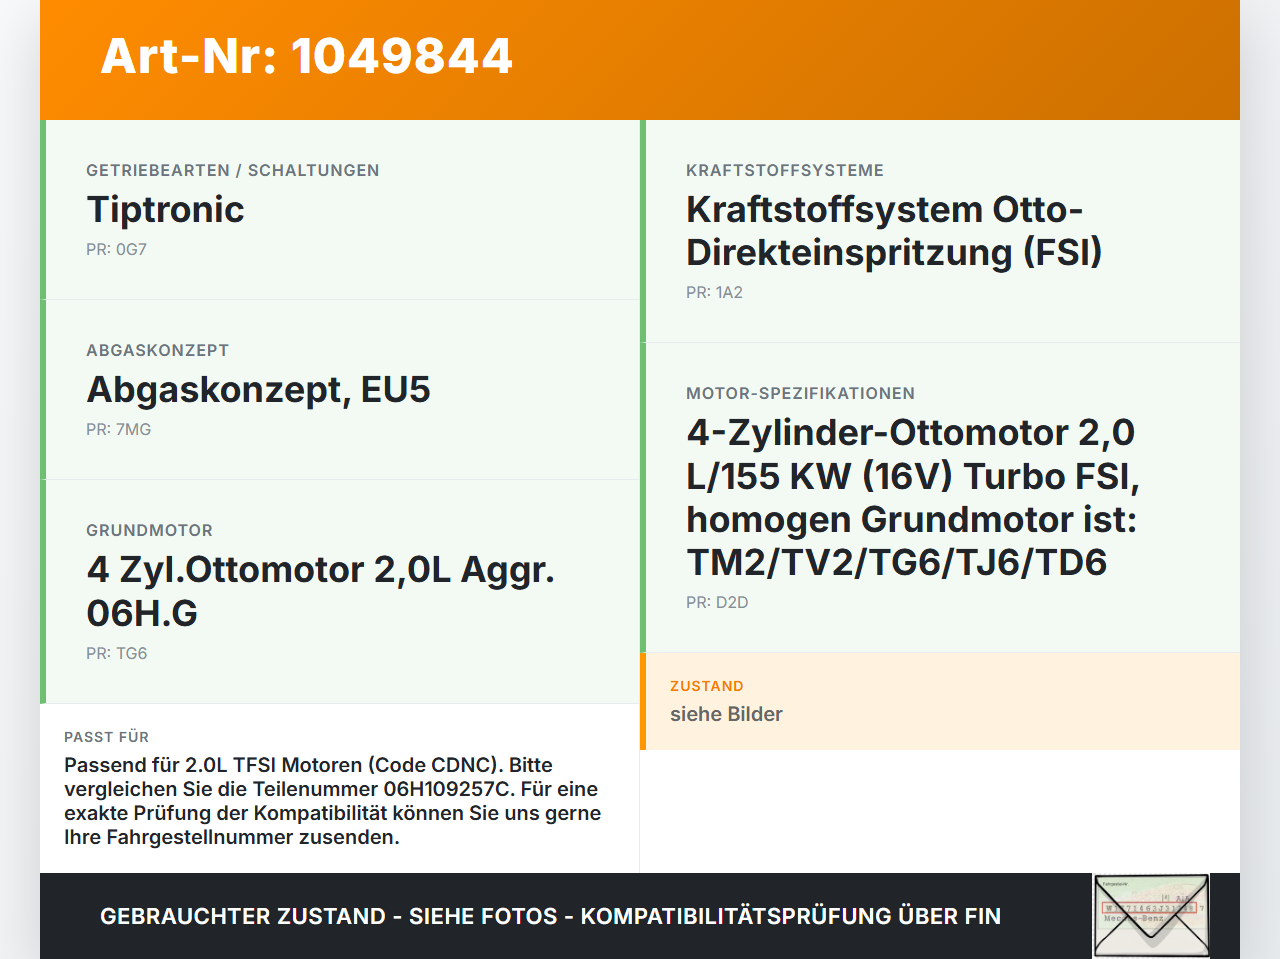The width and height of the screenshot is (1280, 959).
Task: Click the KRAFTSTOFFSYSTEME category label
Action: pyautogui.click(x=785, y=171)
